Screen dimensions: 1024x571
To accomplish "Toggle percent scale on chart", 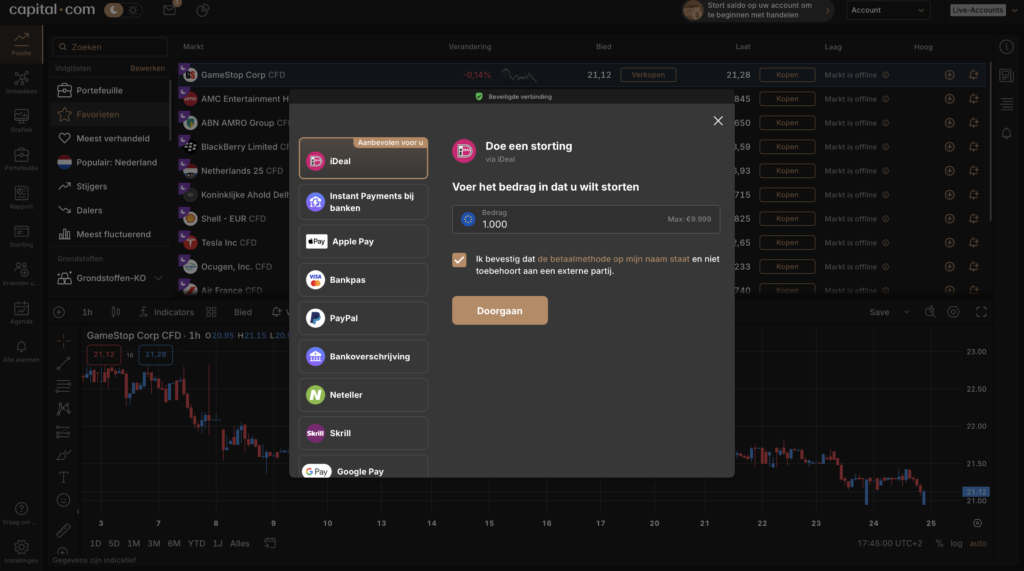I will coord(939,544).
